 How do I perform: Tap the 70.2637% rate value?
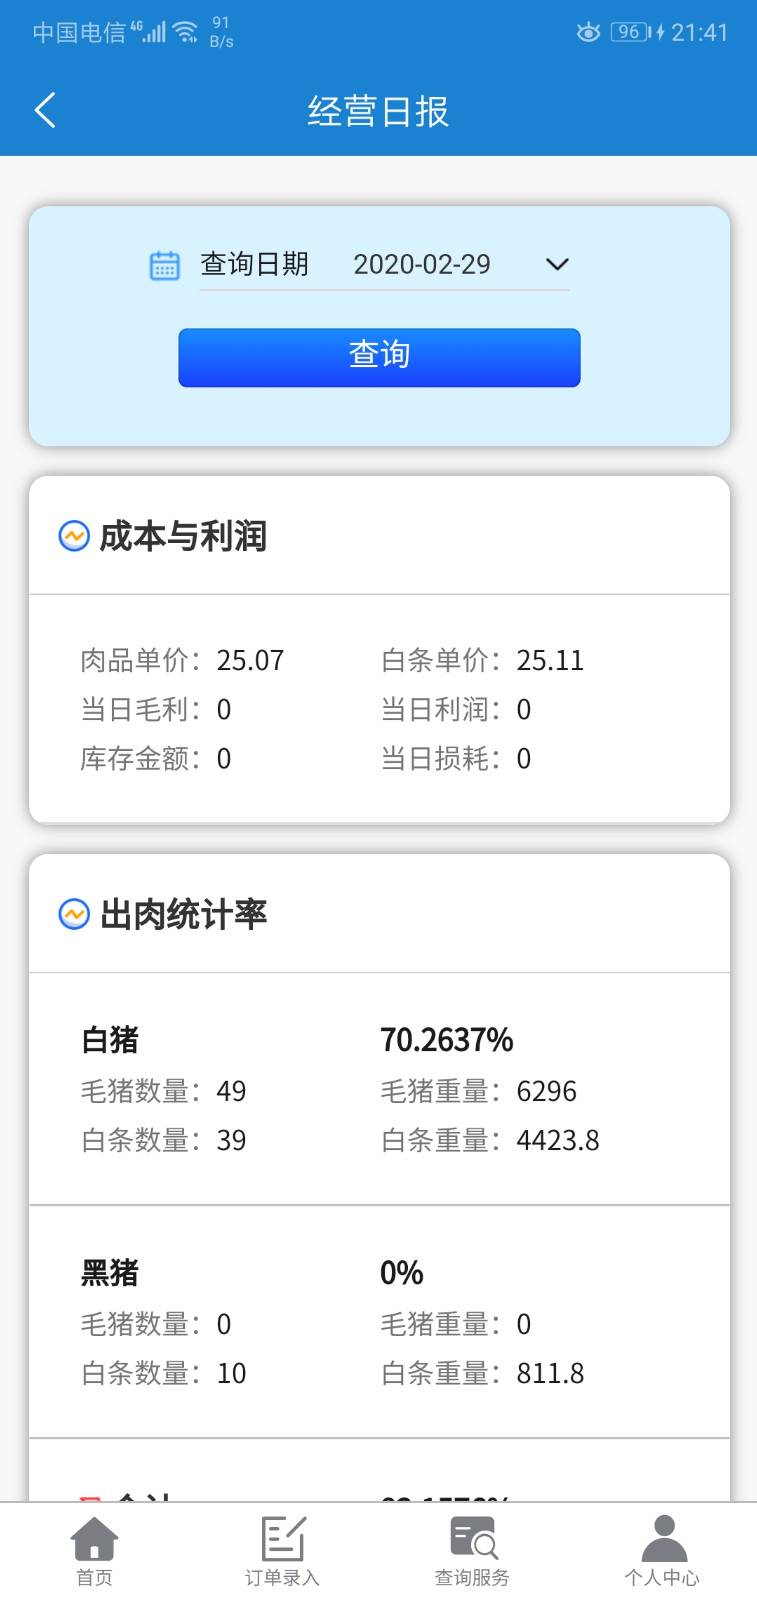click(x=446, y=1040)
